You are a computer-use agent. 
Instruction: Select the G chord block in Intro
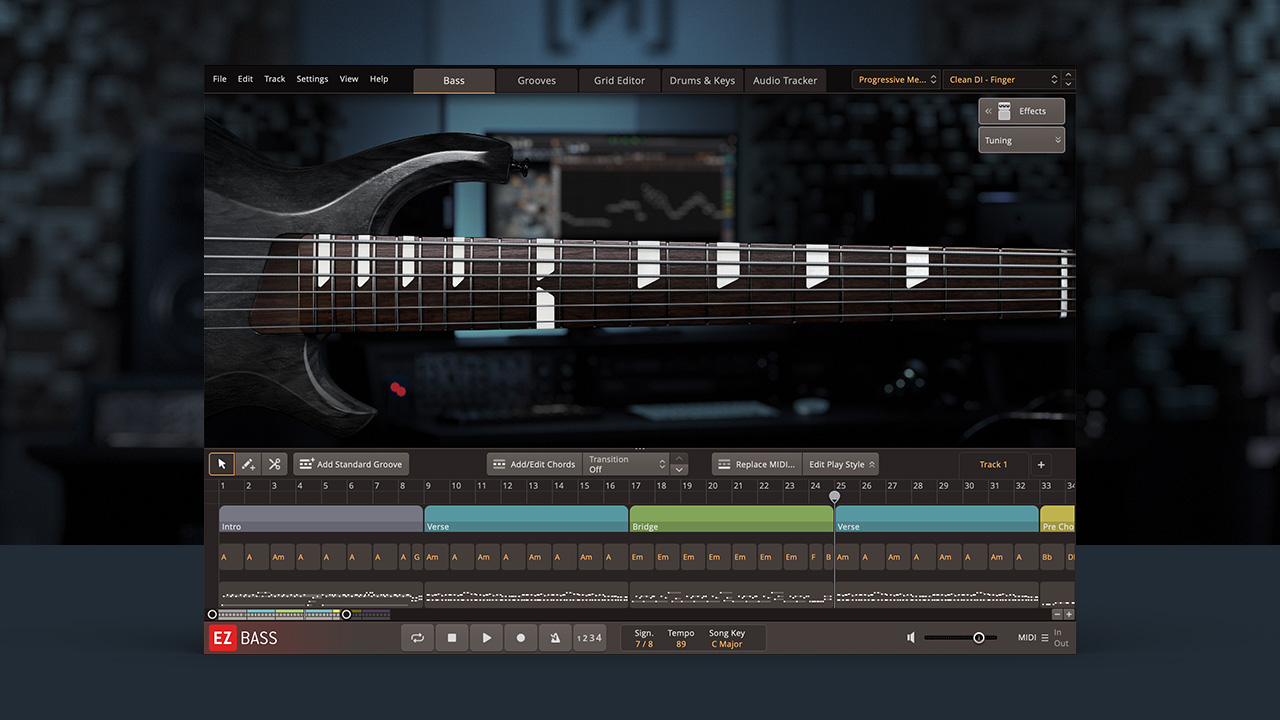[x=417, y=557]
